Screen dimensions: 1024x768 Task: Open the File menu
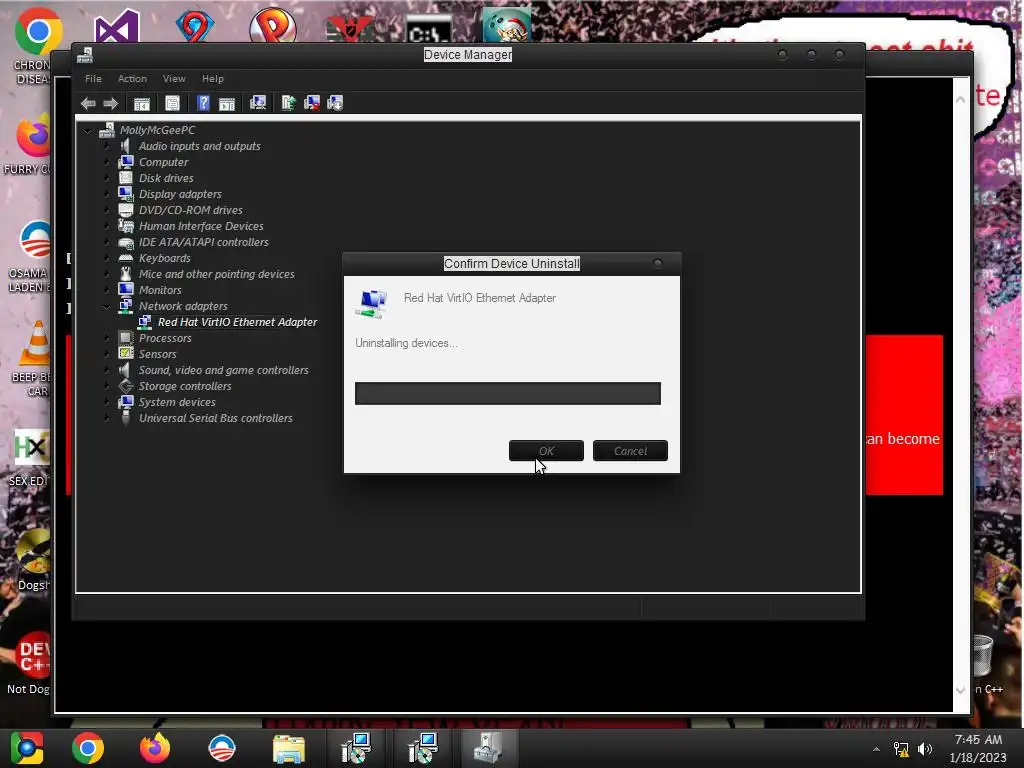click(93, 78)
